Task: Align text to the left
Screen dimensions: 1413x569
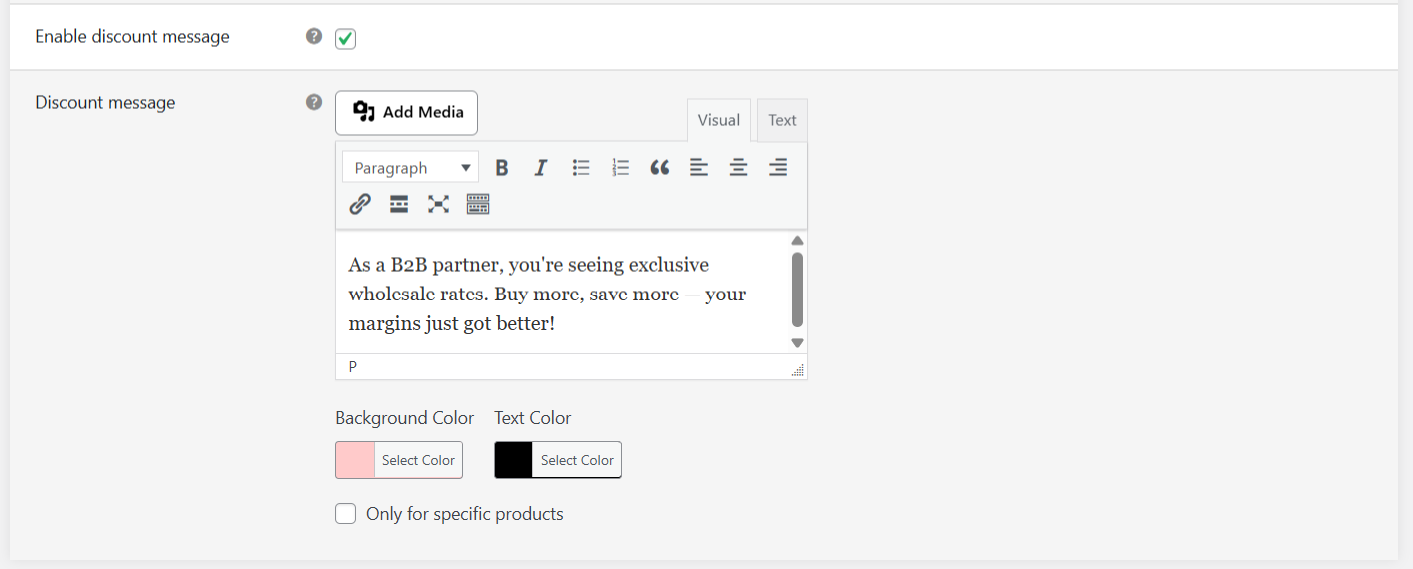Action: coord(699,168)
